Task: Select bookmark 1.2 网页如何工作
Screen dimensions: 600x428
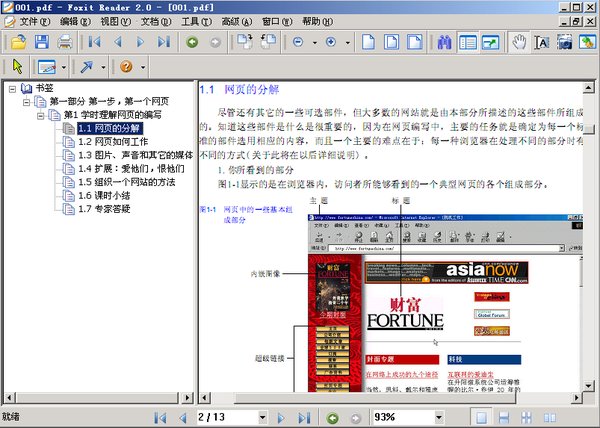Action: click(122, 142)
